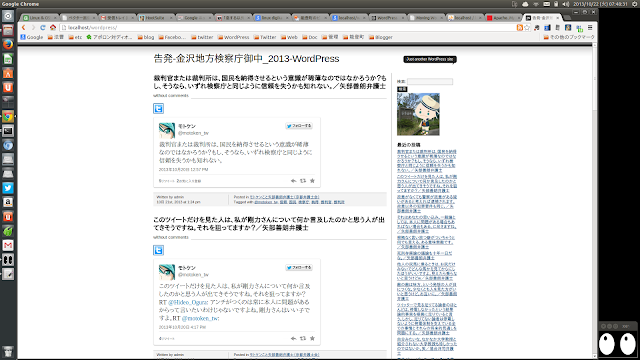Viewport: 640px width, 360px height.
Task: Open LibreOffice Calc from the dock
Action: (8, 59)
